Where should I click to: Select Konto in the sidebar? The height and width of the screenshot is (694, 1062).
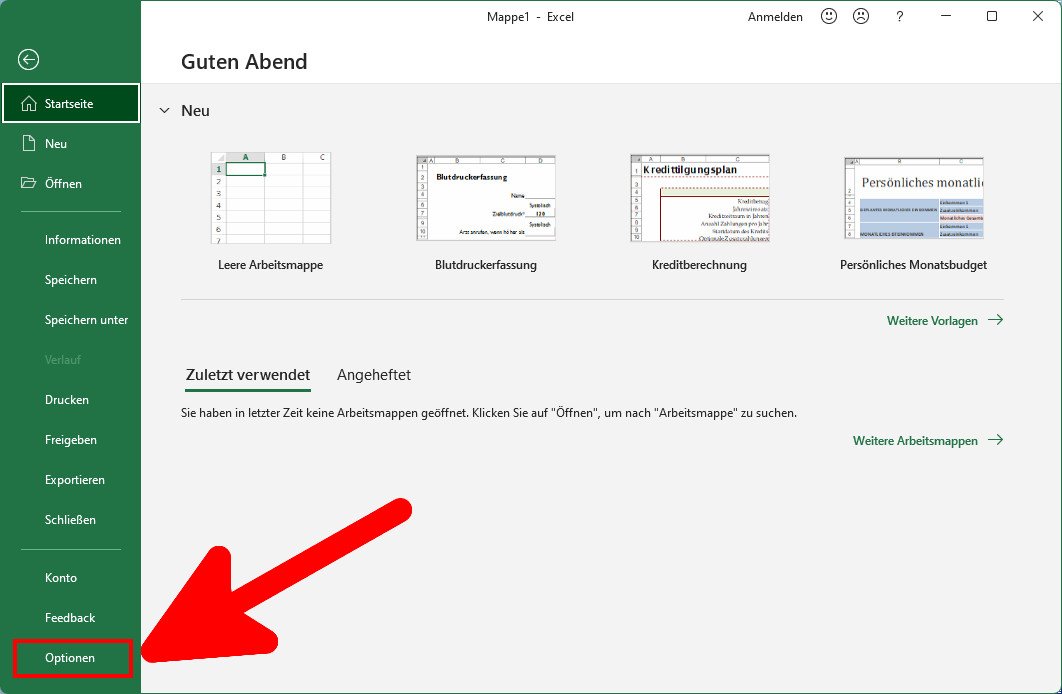pos(61,577)
